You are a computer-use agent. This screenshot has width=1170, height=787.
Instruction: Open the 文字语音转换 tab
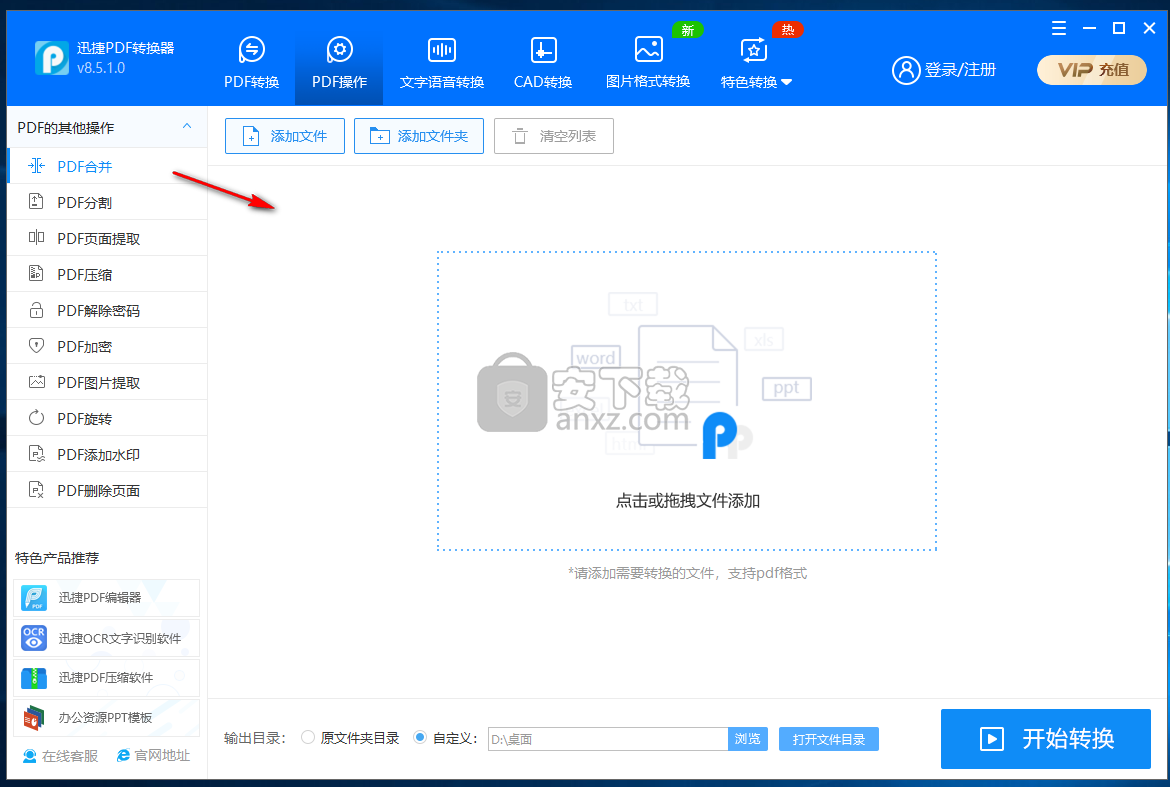[442, 63]
